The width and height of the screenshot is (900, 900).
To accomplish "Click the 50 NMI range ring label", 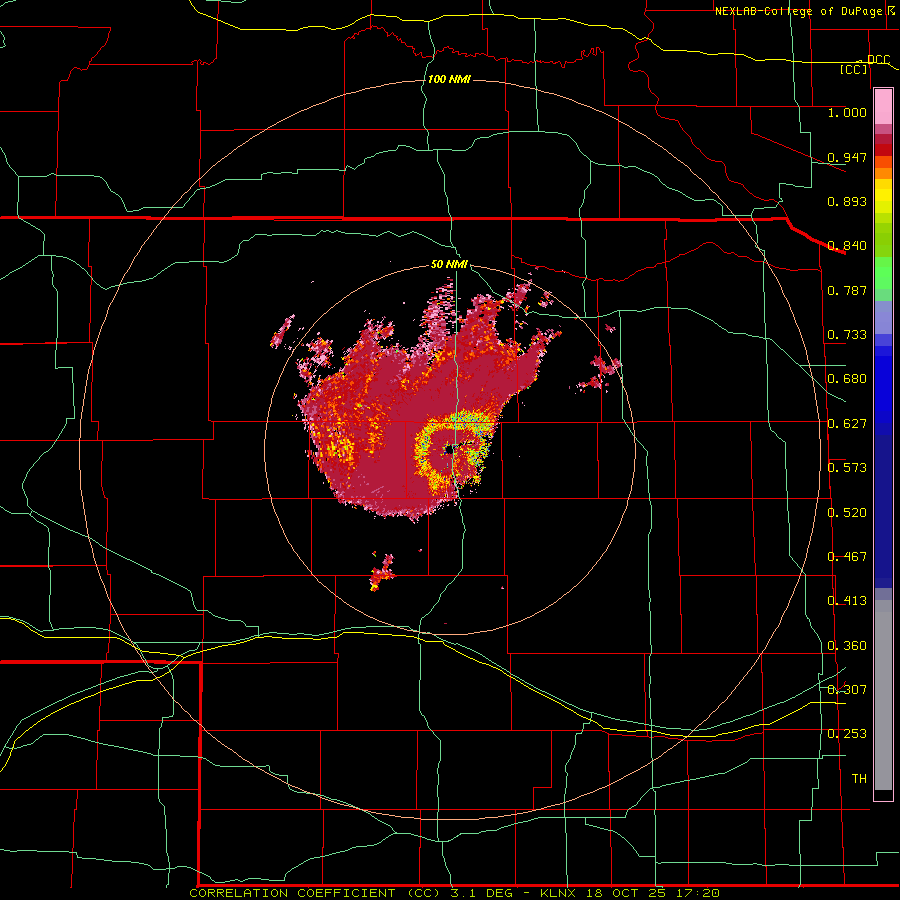I will point(449,265).
